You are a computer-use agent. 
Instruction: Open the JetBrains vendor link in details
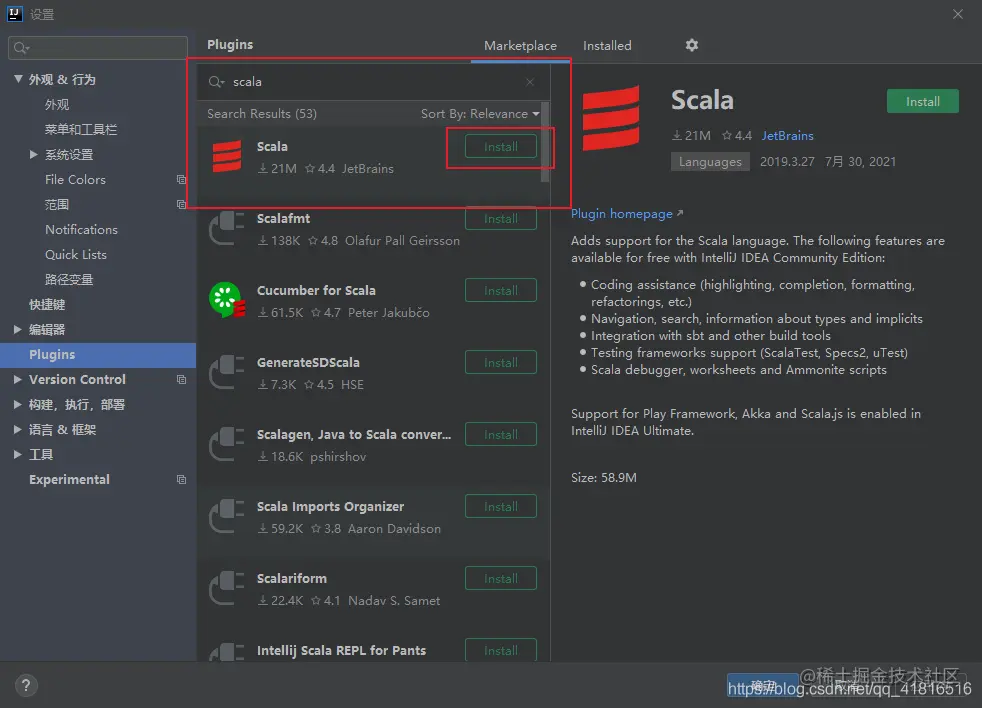787,136
